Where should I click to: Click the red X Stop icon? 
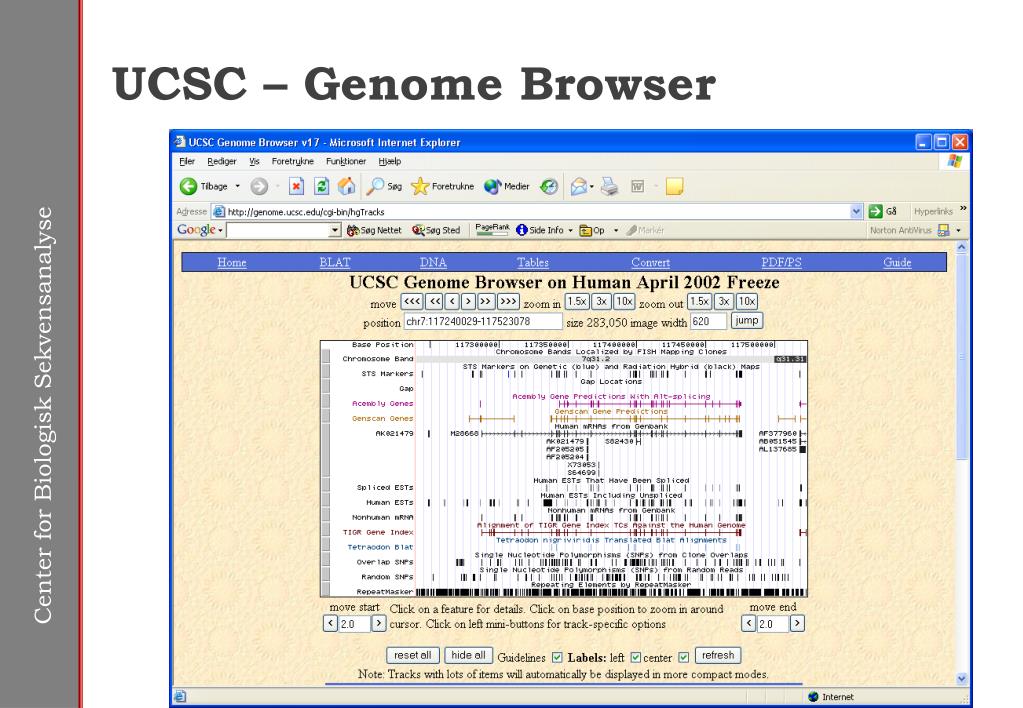coord(296,187)
